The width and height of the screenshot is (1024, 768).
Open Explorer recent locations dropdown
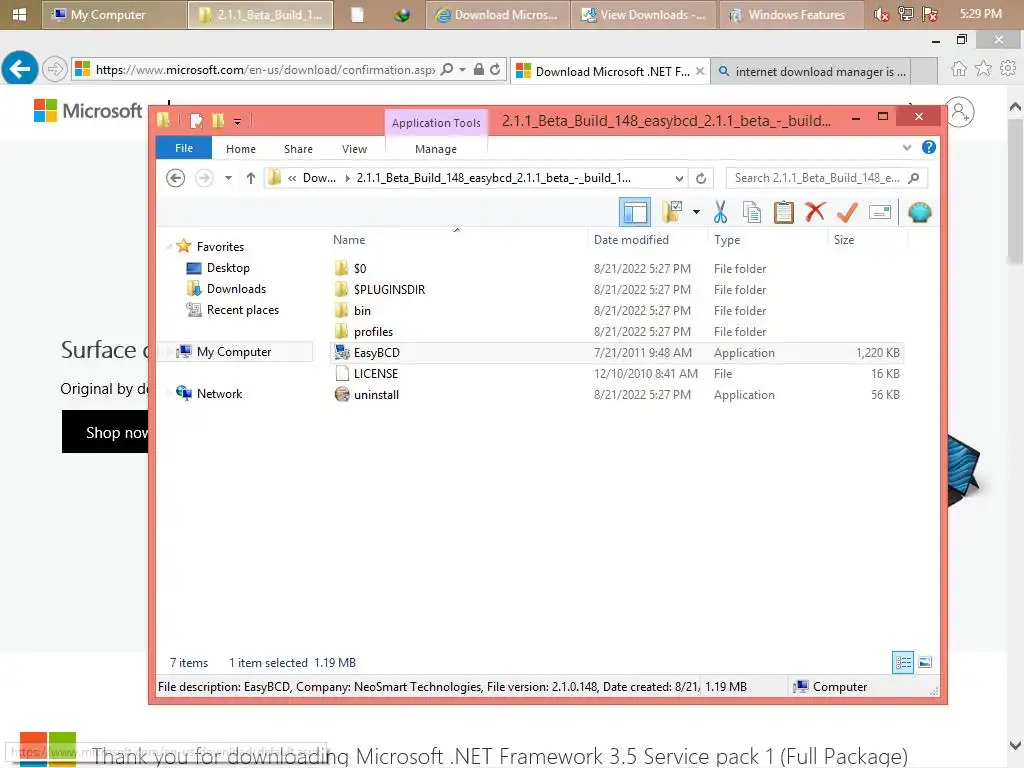[228, 178]
